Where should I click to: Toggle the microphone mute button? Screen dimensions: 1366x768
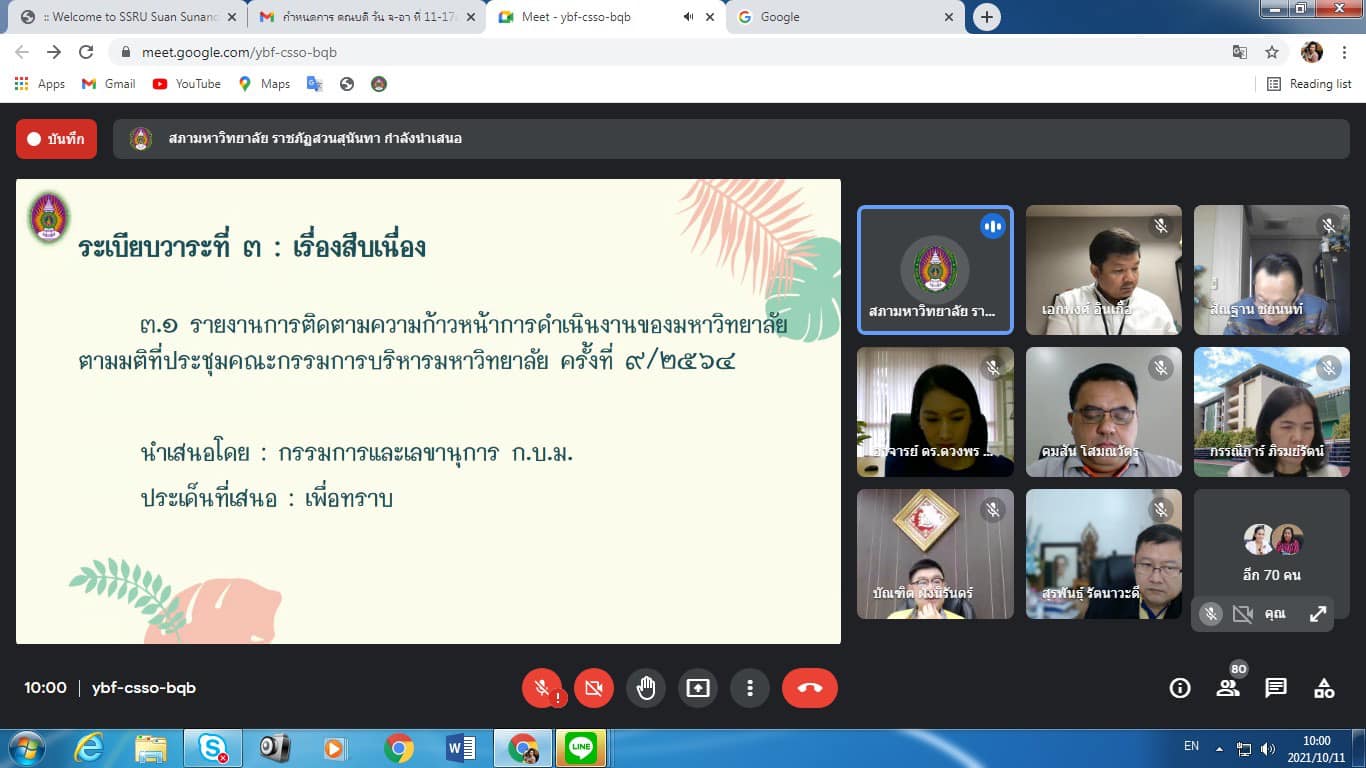541,688
